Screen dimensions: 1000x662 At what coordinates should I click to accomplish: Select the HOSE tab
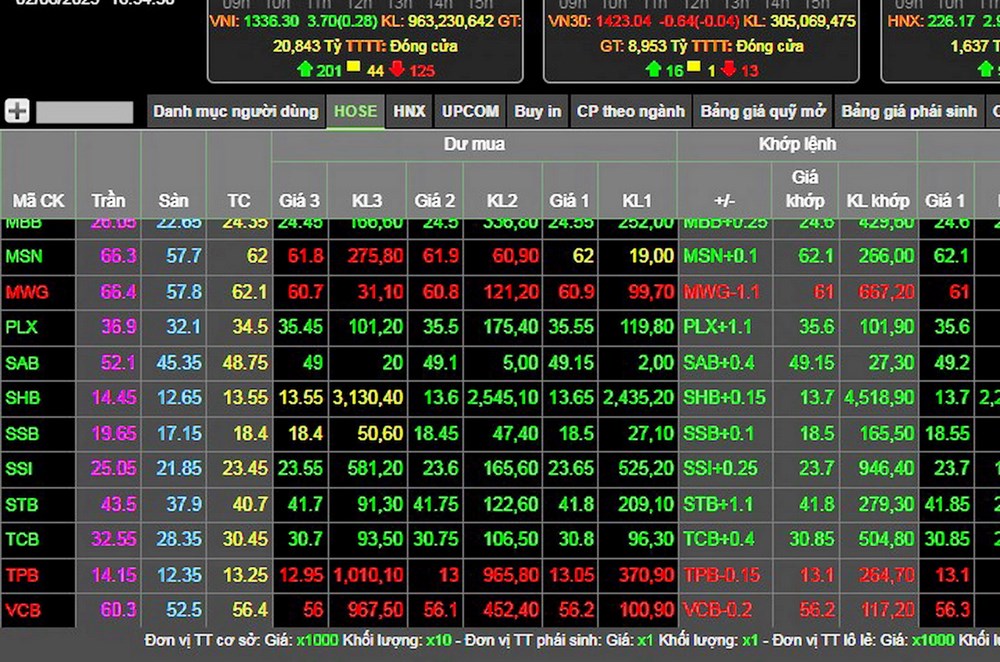(x=356, y=112)
